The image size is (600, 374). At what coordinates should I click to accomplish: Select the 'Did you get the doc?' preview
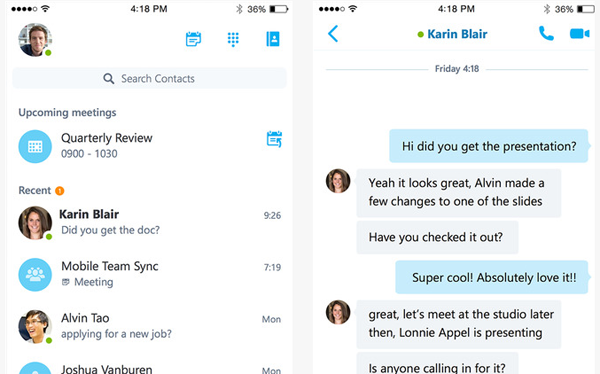coord(111,230)
